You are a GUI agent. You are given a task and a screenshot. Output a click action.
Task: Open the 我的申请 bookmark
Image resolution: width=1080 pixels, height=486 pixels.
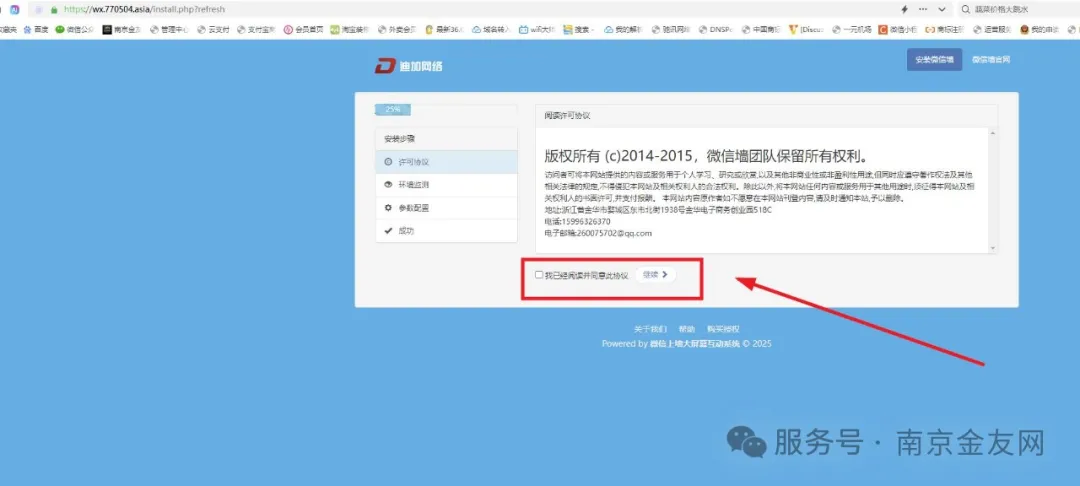point(1040,30)
